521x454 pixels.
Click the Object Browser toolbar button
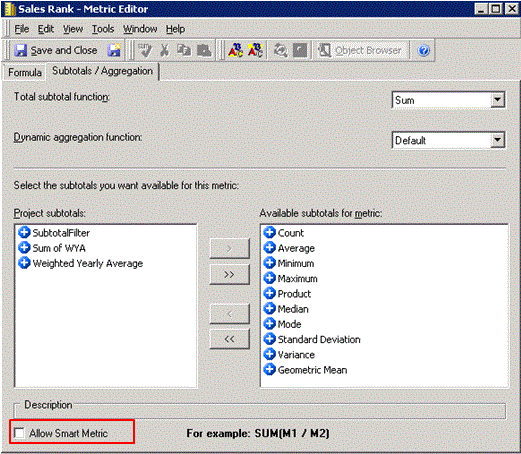(x=360, y=51)
